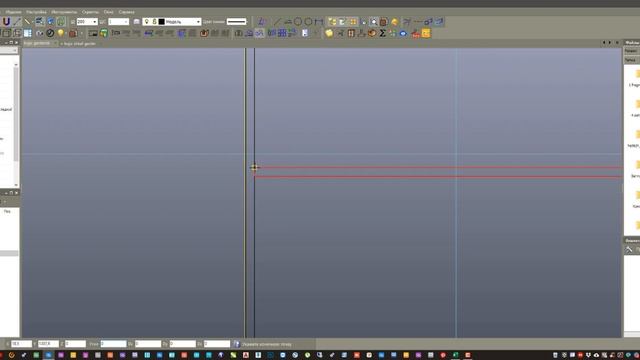This screenshot has width=640, height=360.
Task: Open the "Инструменты" menu
Action: pyautogui.click(x=64, y=12)
